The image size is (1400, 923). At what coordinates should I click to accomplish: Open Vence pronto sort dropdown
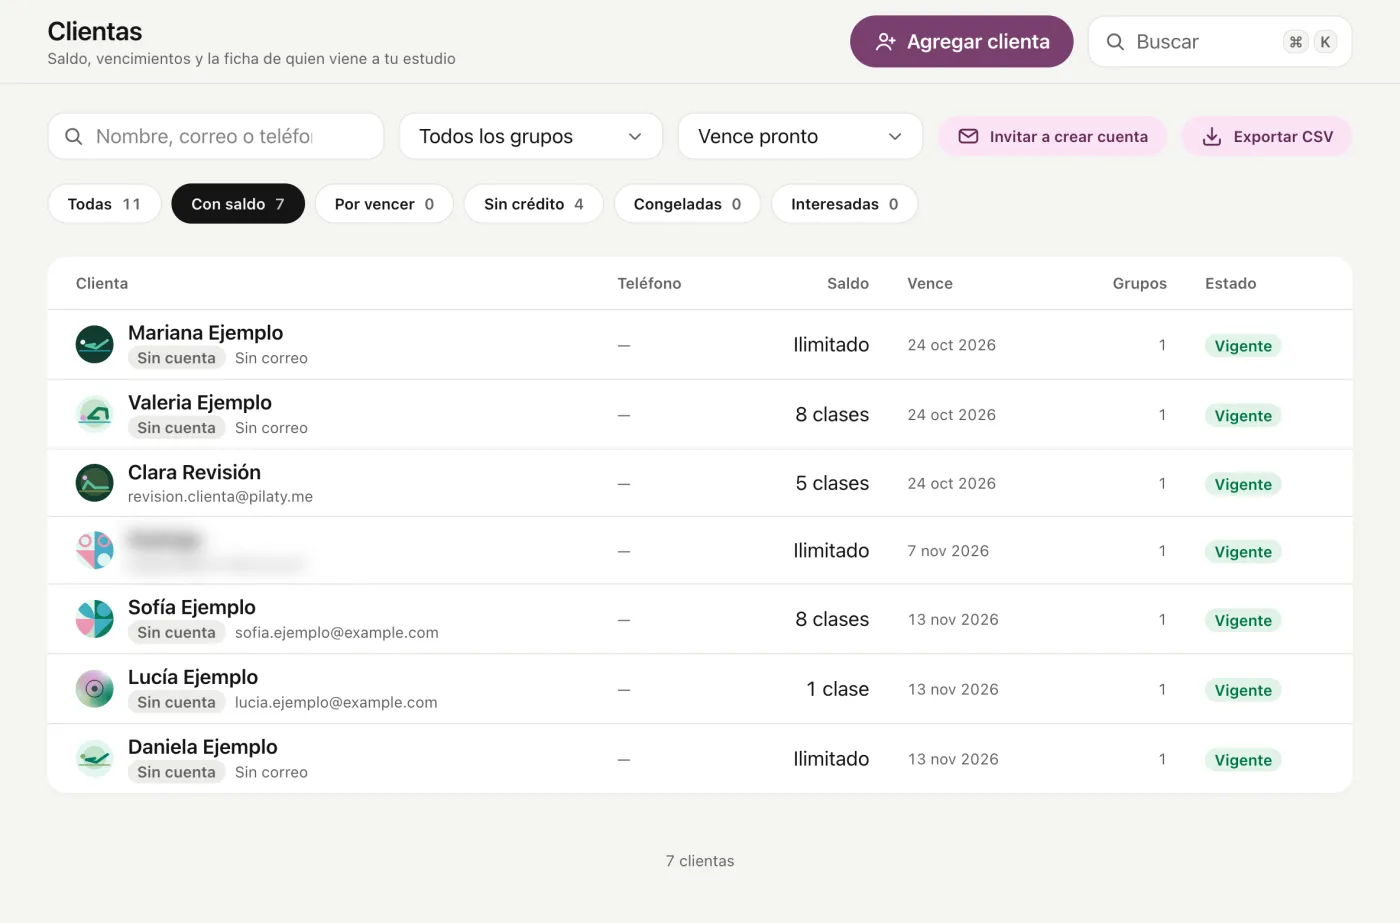click(800, 136)
